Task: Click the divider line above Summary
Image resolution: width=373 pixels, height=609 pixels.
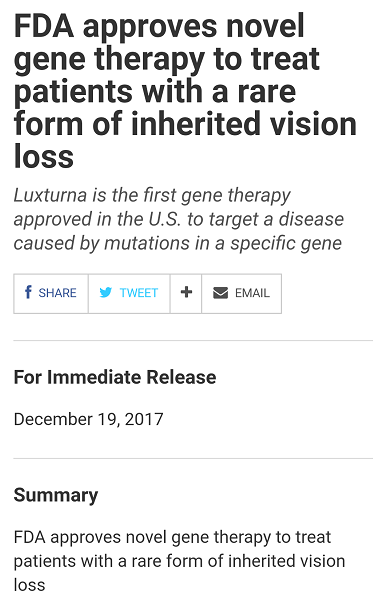Action: coord(193,458)
